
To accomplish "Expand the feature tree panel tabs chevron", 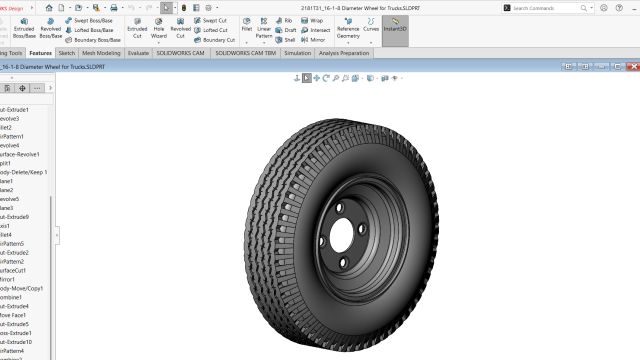I will (50, 88).
